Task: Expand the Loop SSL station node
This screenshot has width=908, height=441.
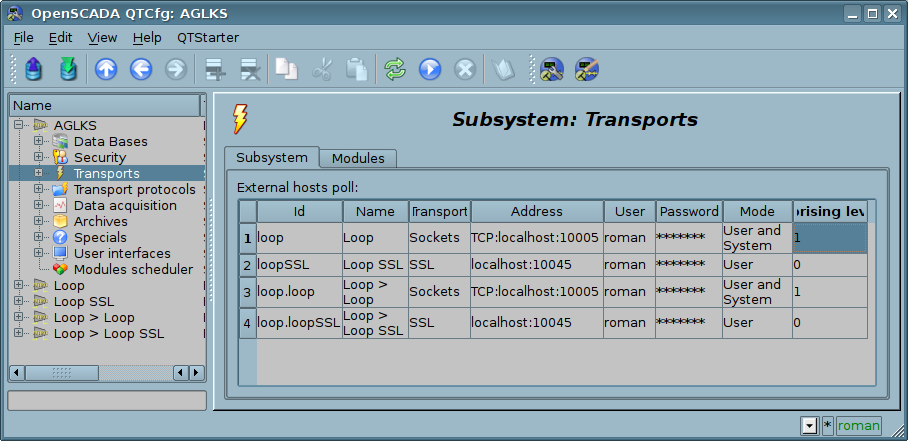Action: (x=19, y=301)
